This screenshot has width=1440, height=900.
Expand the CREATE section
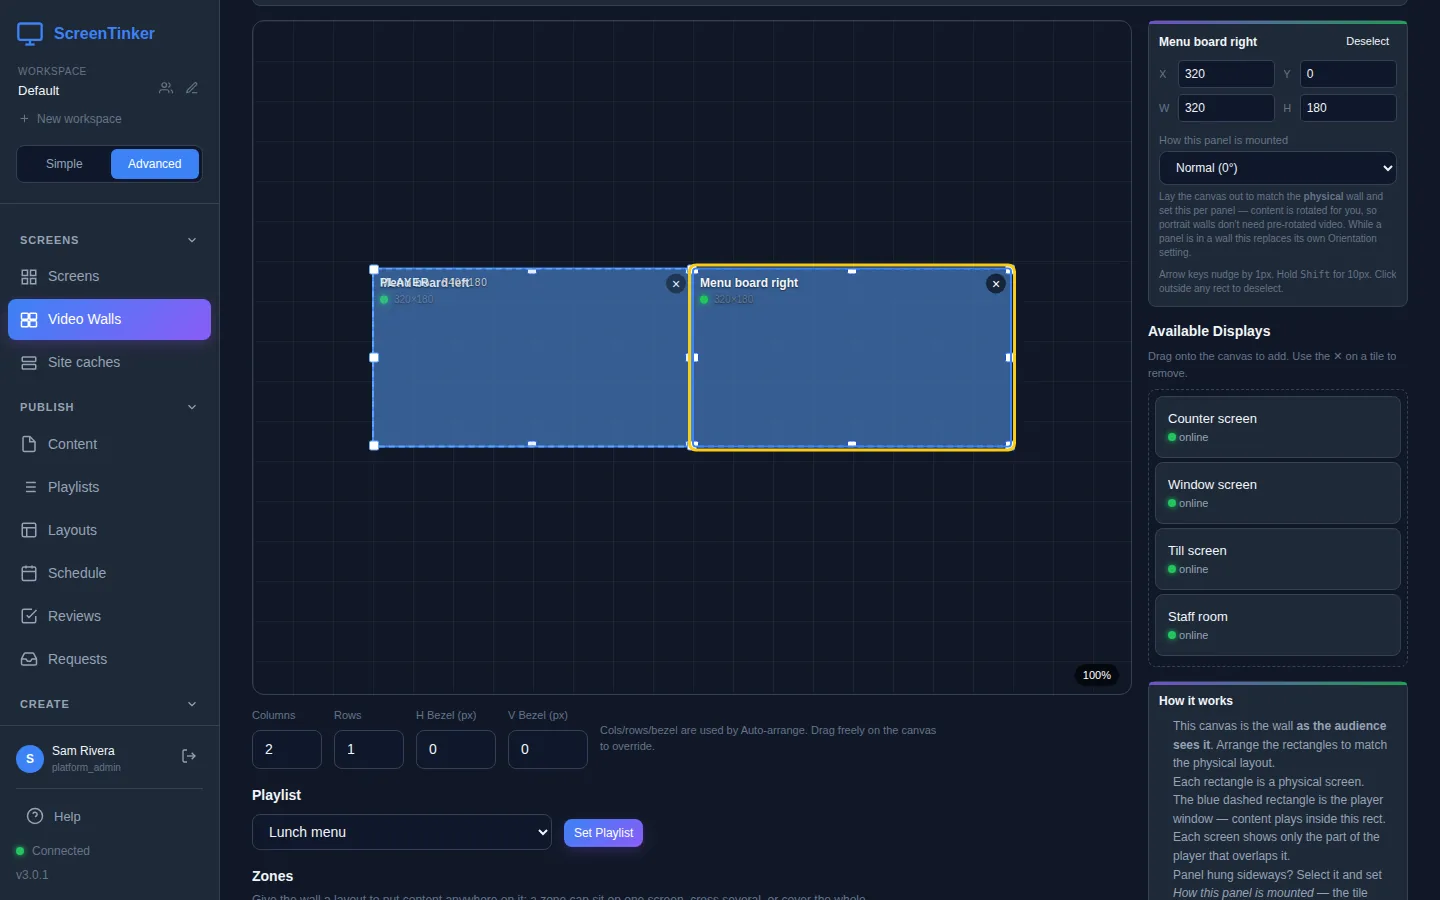click(192, 704)
